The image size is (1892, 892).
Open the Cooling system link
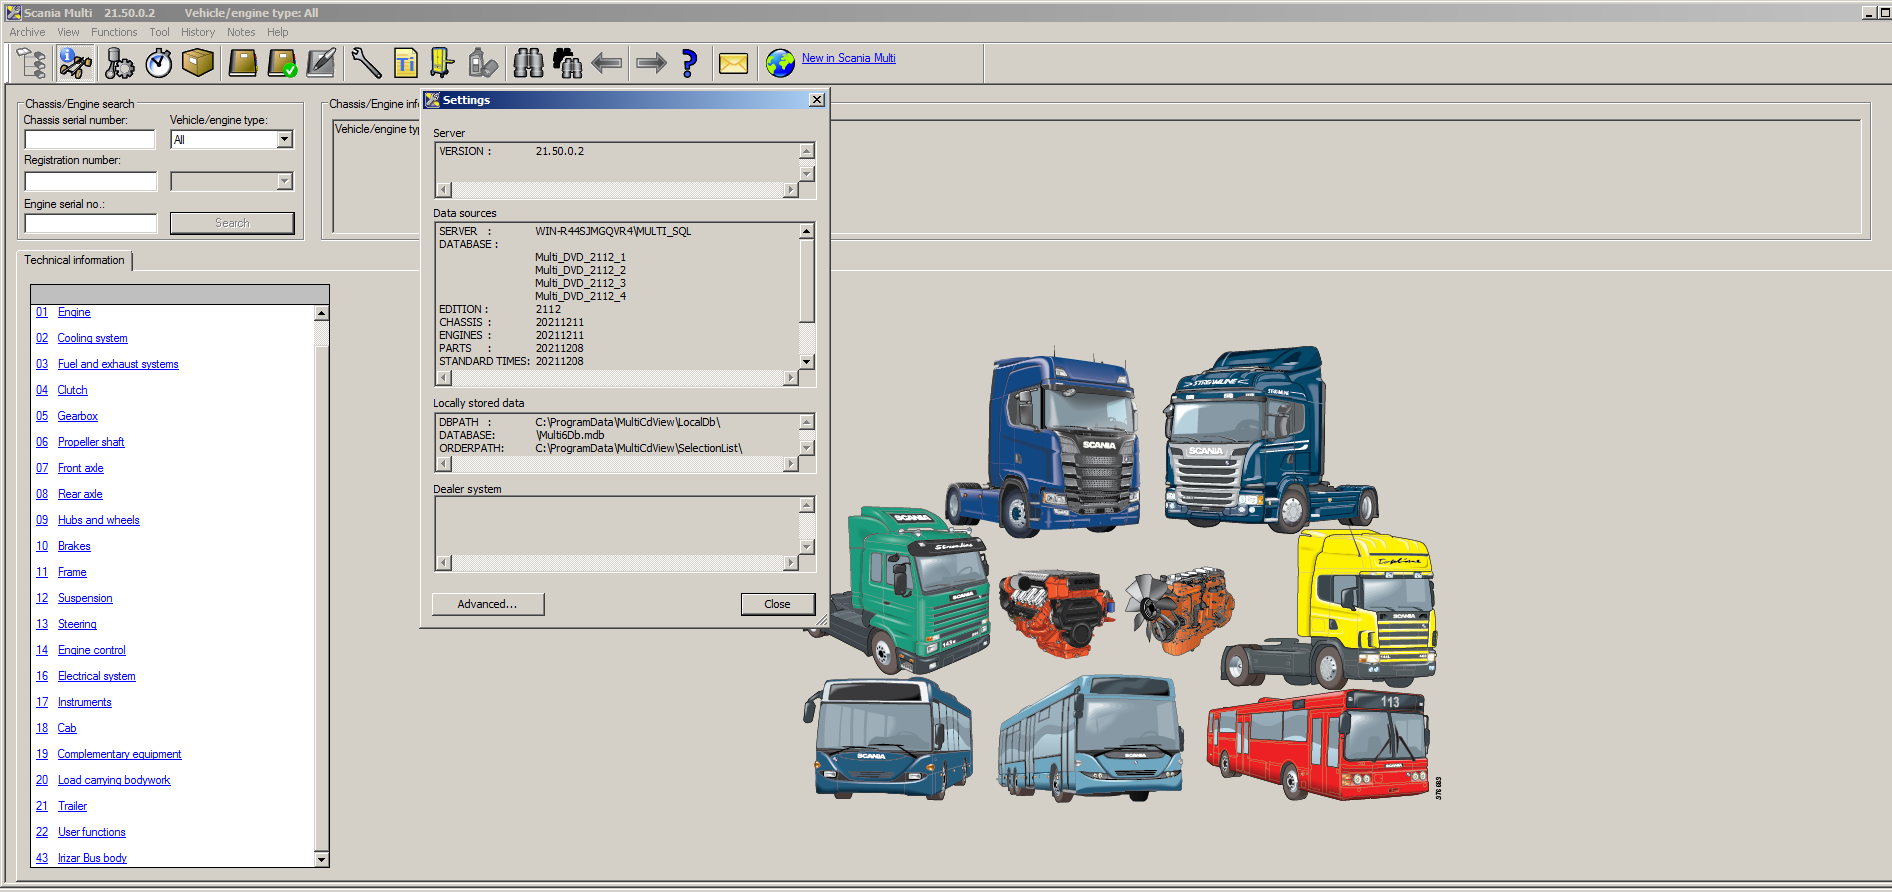92,338
